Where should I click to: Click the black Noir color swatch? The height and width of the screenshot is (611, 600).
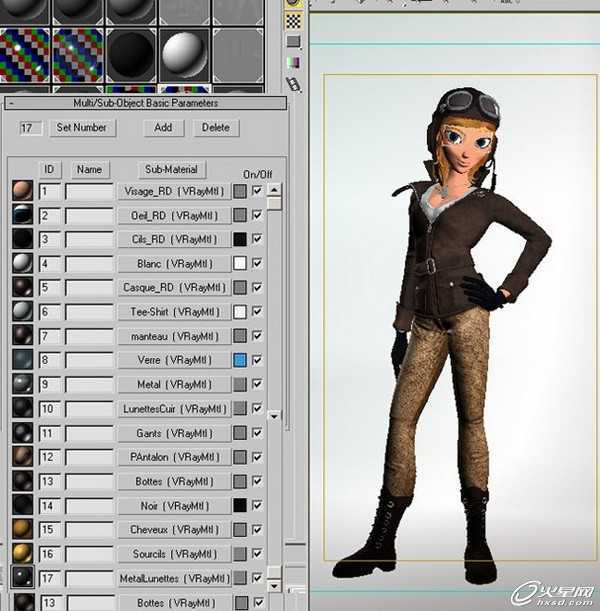240,505
